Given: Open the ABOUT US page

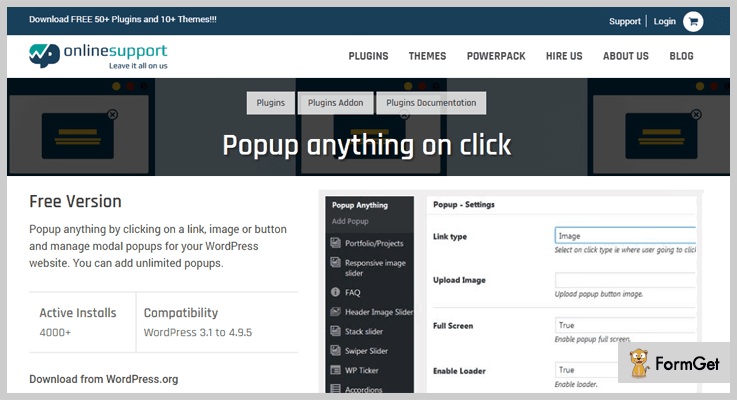Looking at the screenshot, I should [626, 56].
